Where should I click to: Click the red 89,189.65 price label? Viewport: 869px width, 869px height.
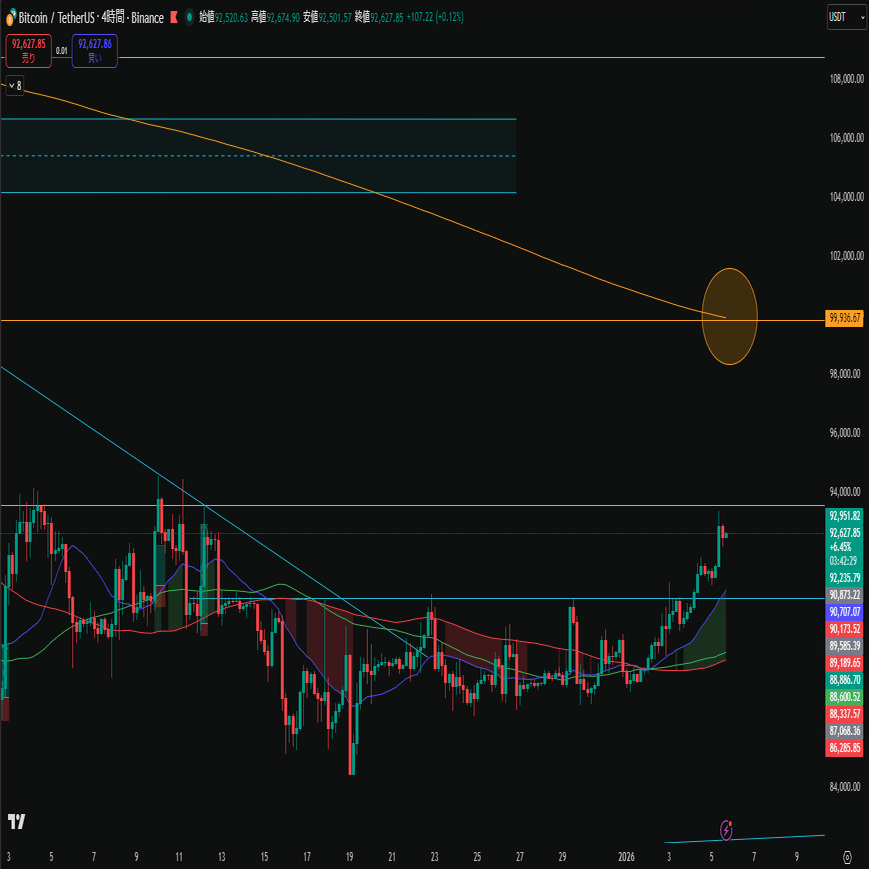tap(844, 663)
